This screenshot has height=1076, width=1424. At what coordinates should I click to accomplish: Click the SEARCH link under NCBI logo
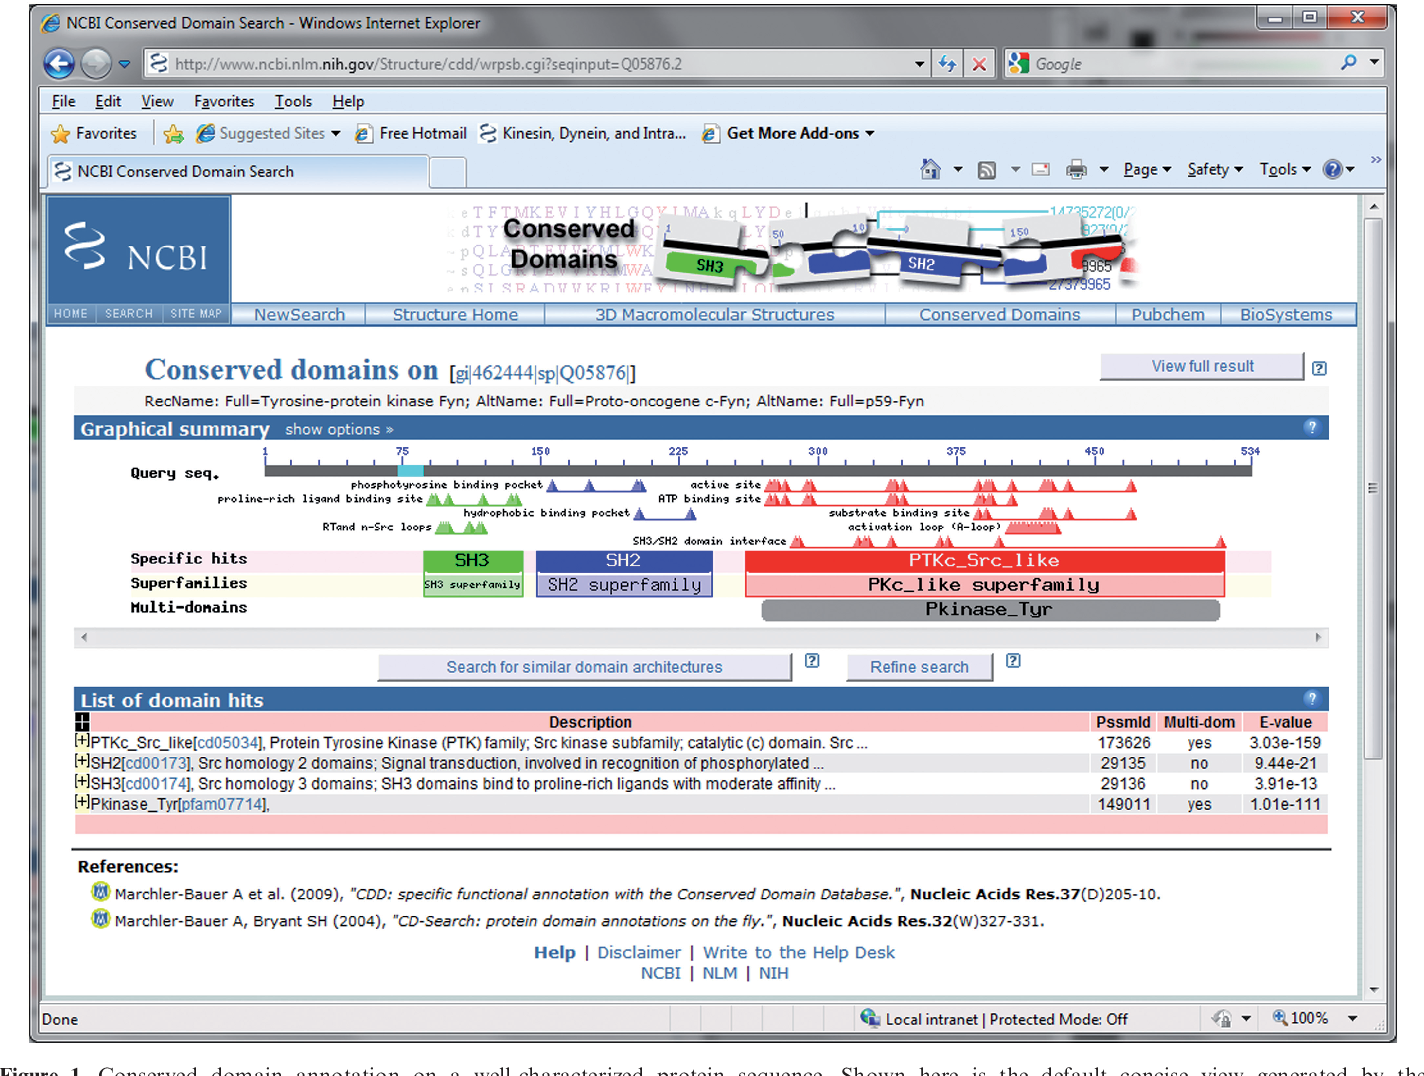(x=129, y=314)
